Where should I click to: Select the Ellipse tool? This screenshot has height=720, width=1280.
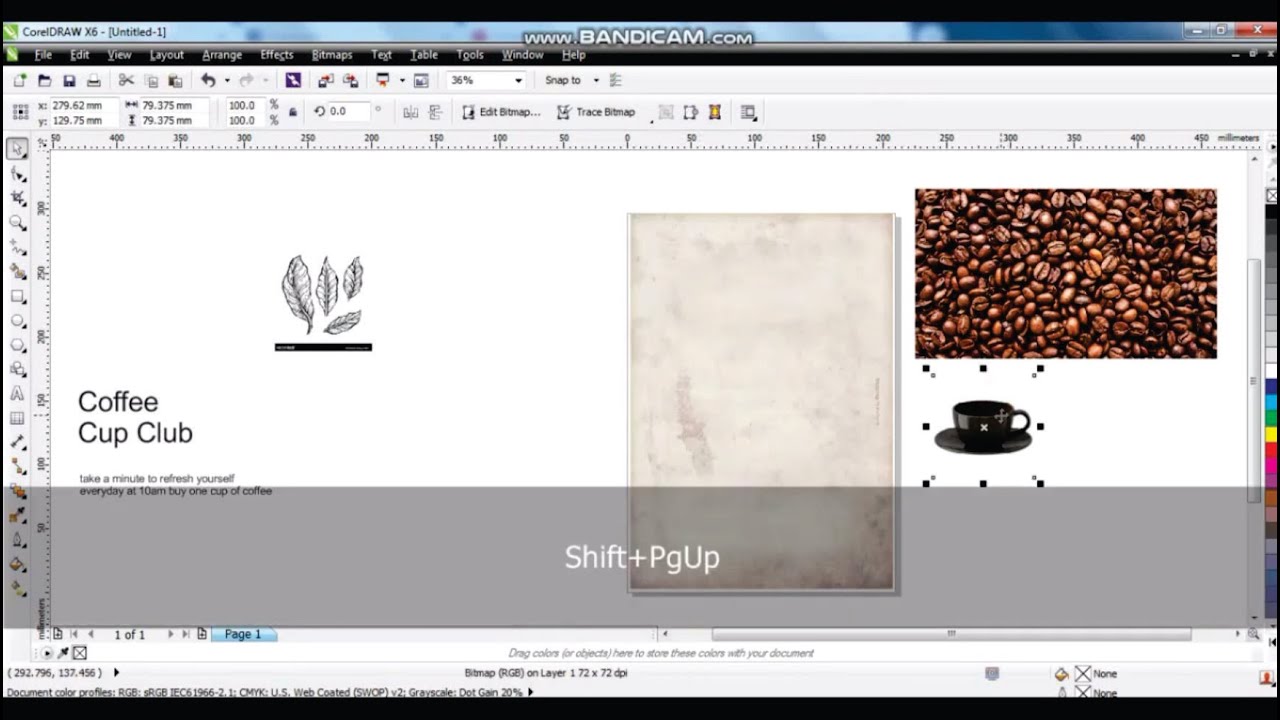point(17,320)
